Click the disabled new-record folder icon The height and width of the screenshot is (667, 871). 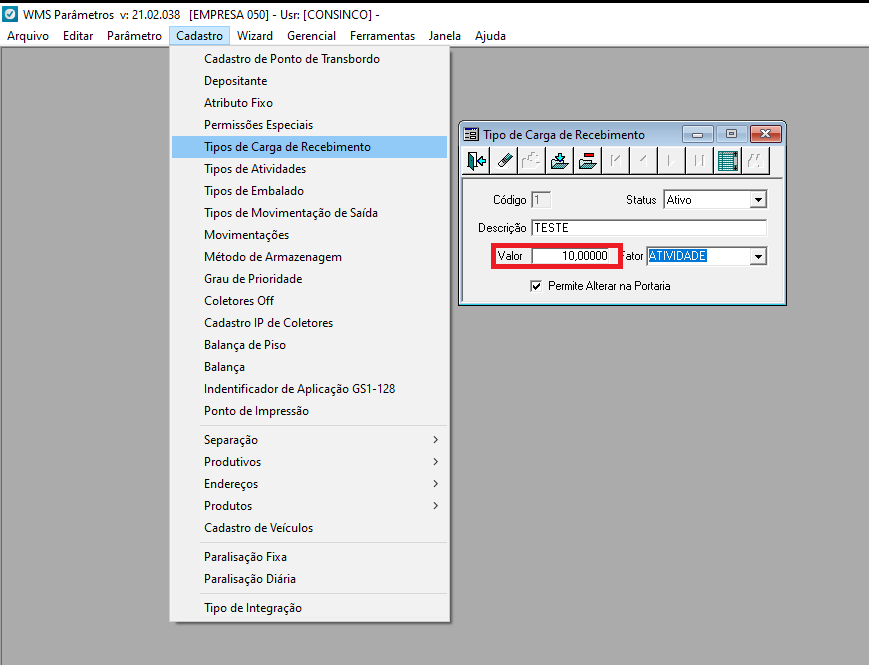pos(532,161)
